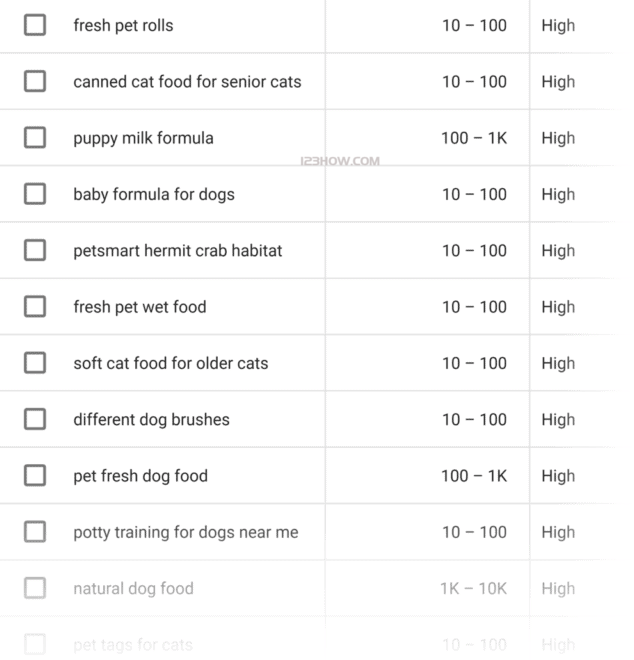Select the natural dog food checkbox
Screen dimensions: 634x660
(x=35, y=588)
